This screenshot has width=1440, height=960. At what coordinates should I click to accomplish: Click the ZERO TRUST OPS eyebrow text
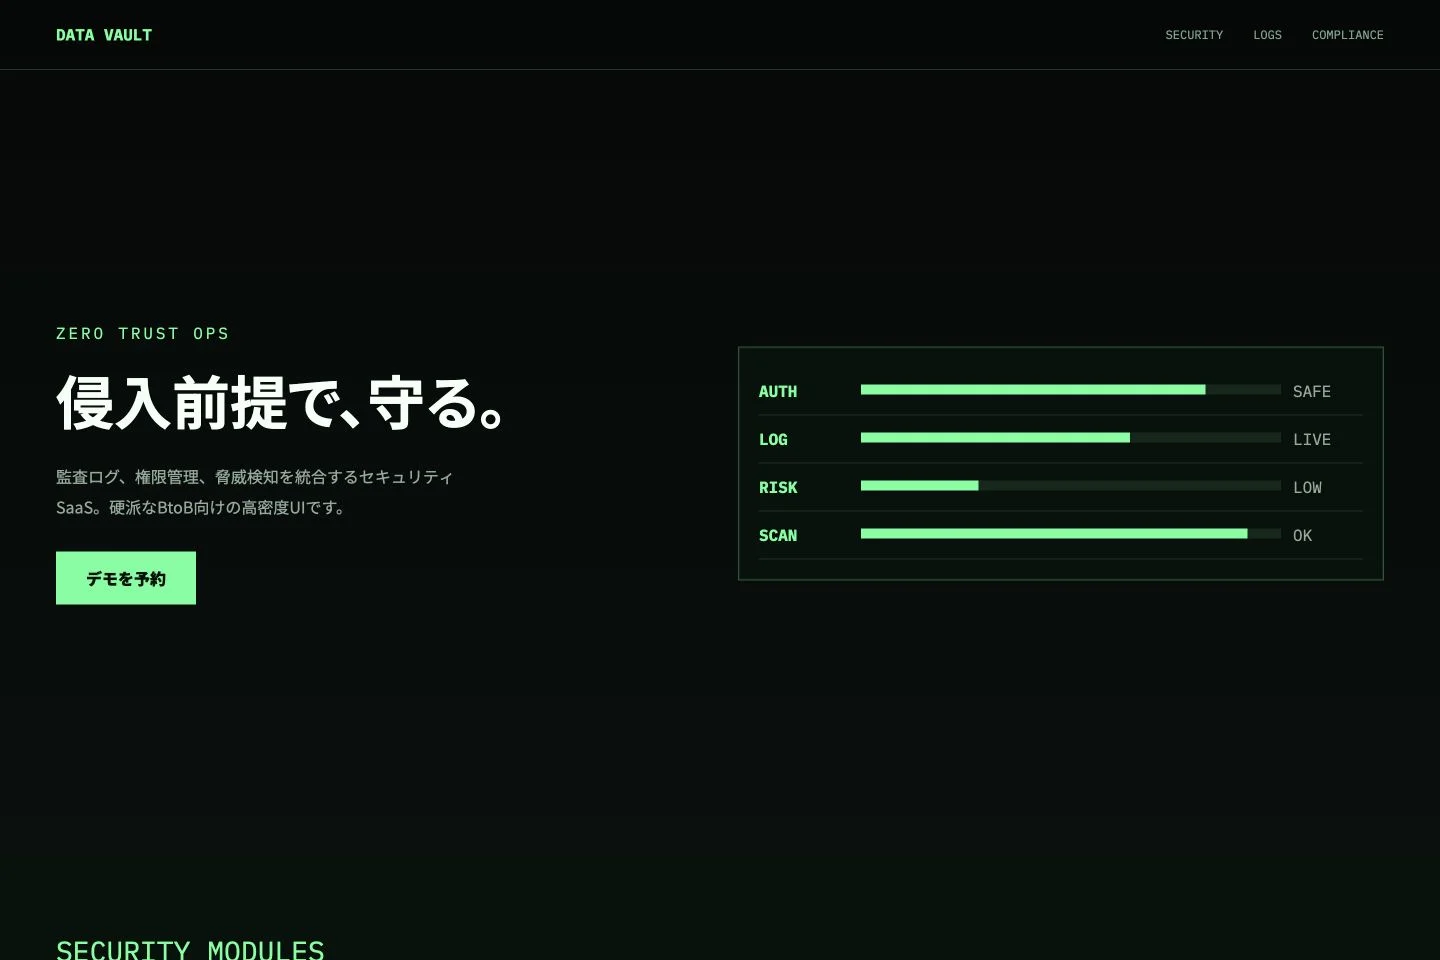(143, 334)
